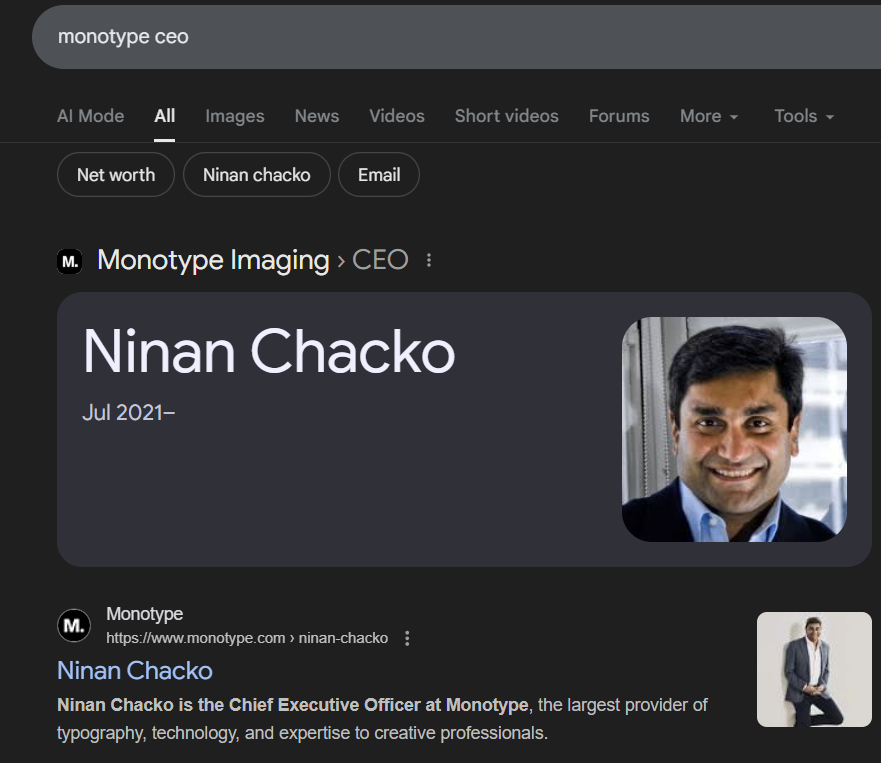The image size is (881, 763).
Task: Open three-dot menu beside the monotype.com URL
Action: [x=407, y=638]
